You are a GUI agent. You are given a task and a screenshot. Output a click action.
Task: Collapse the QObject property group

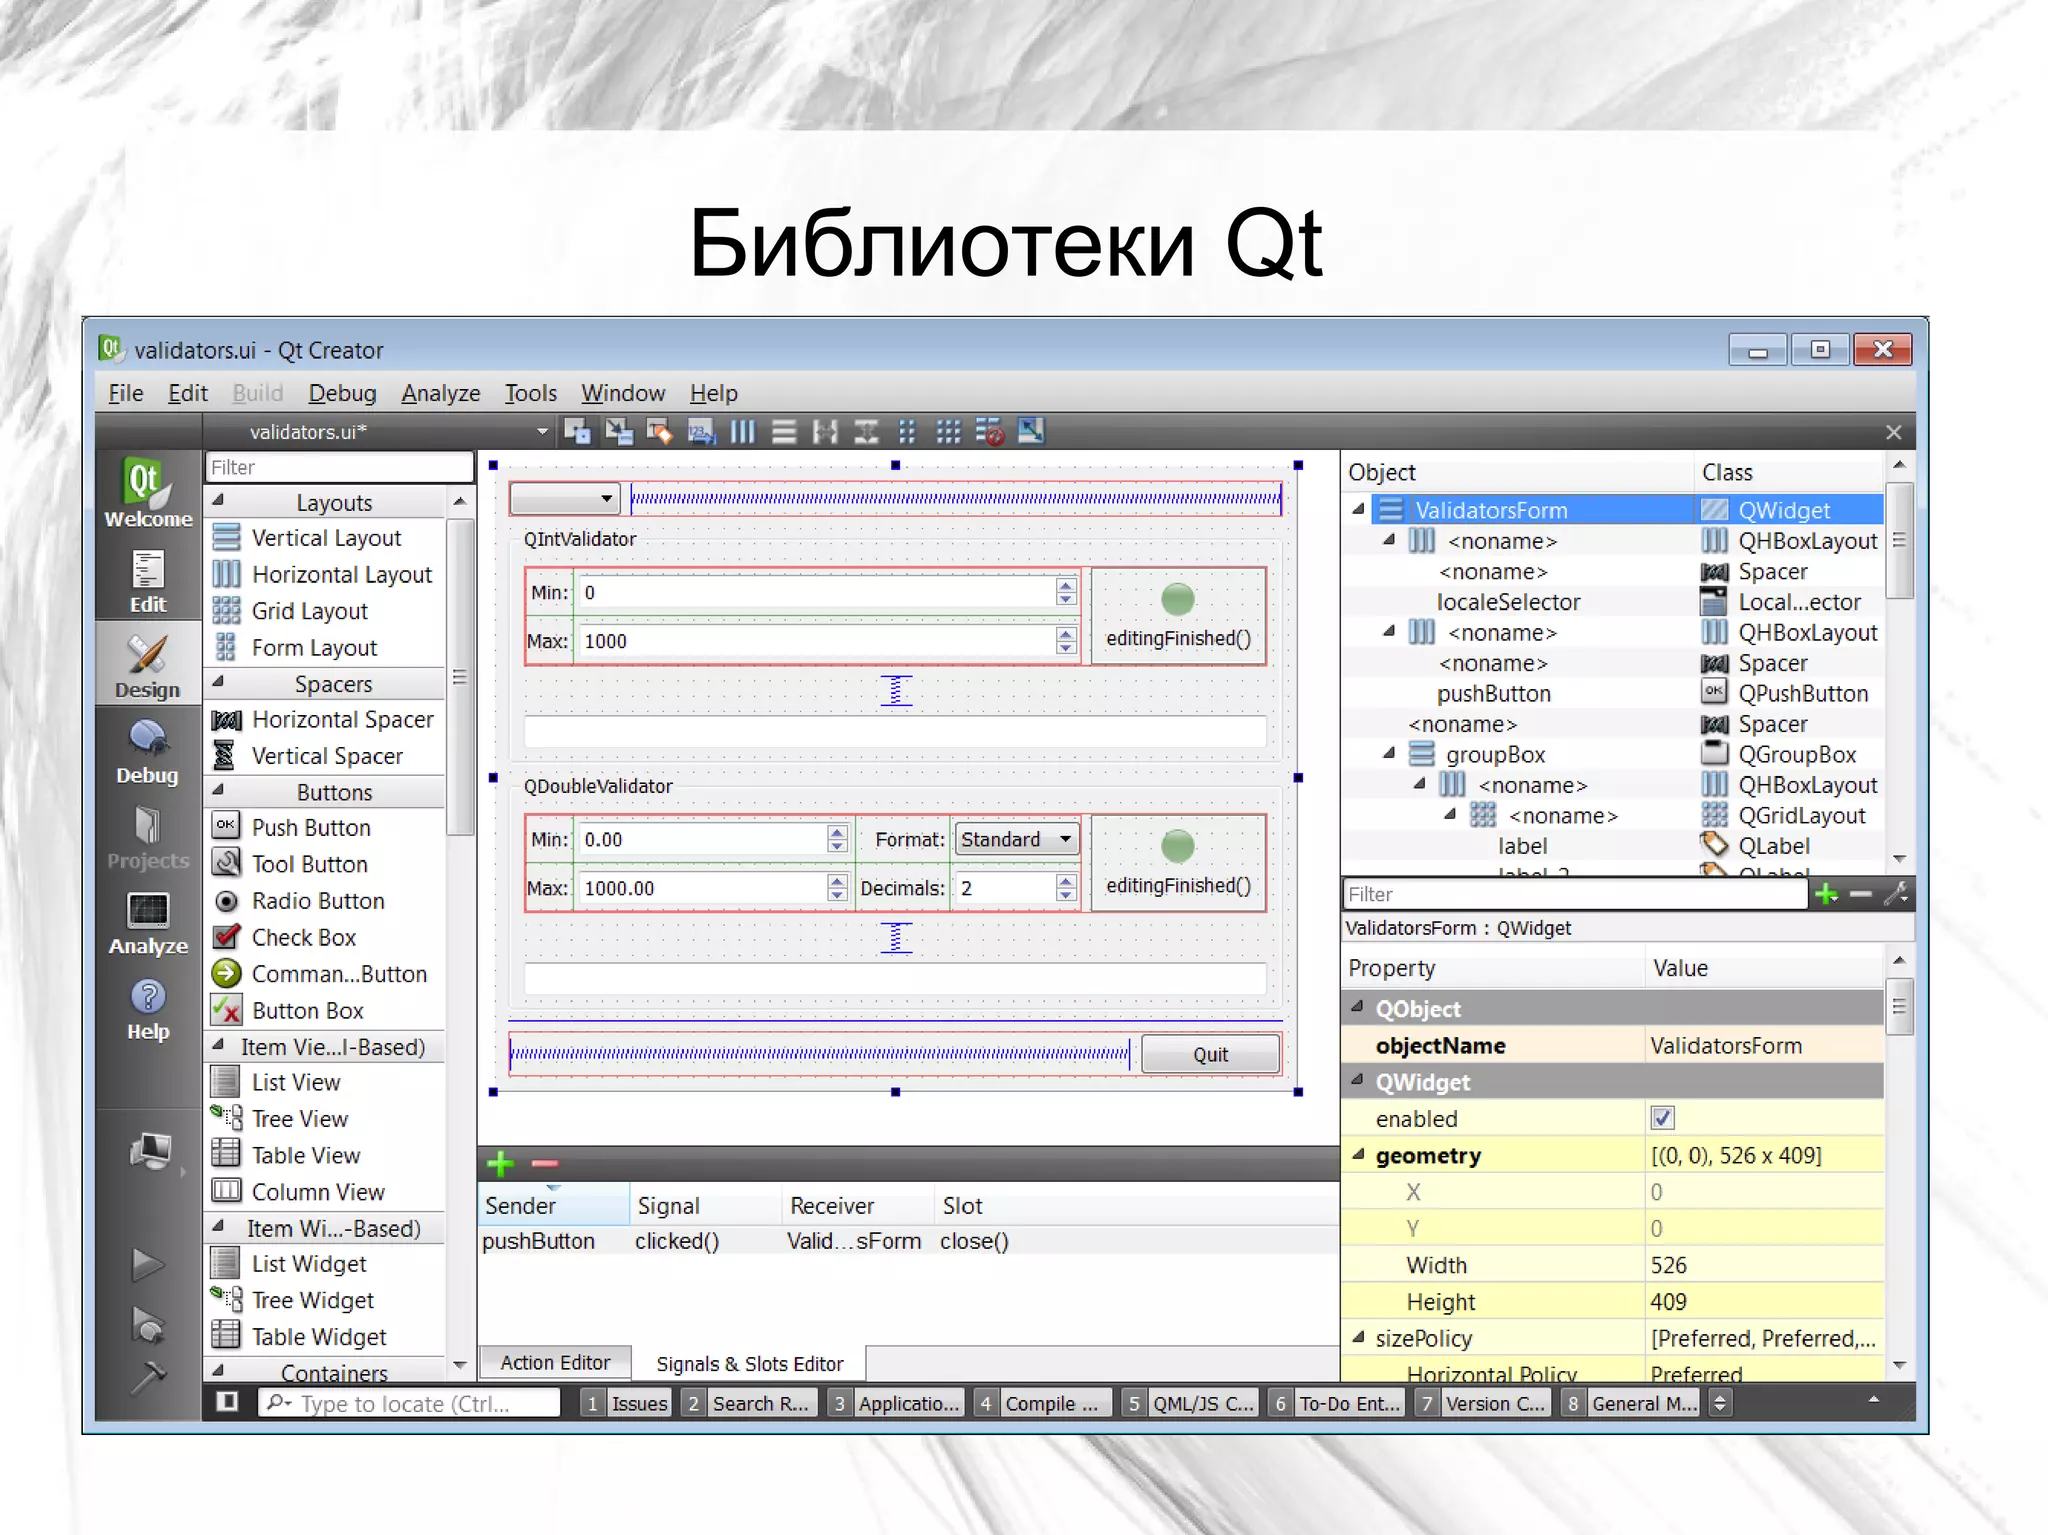(1358, 1007)
